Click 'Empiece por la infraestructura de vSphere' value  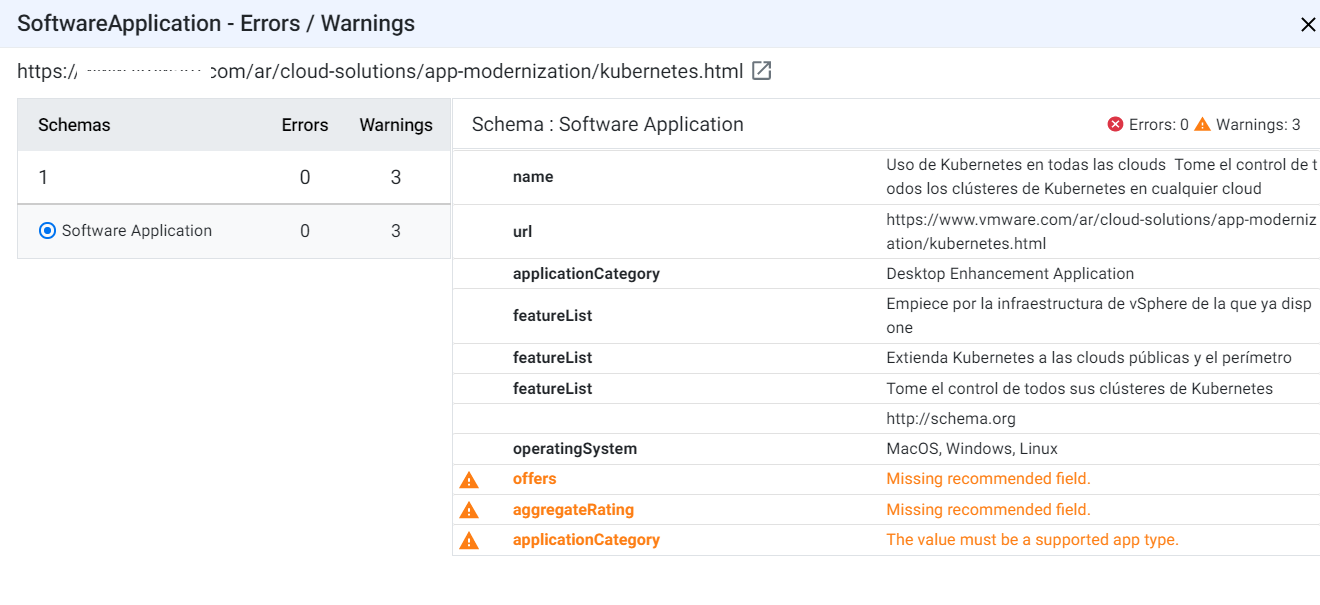pyautogui.click(x=1099, y=316)
